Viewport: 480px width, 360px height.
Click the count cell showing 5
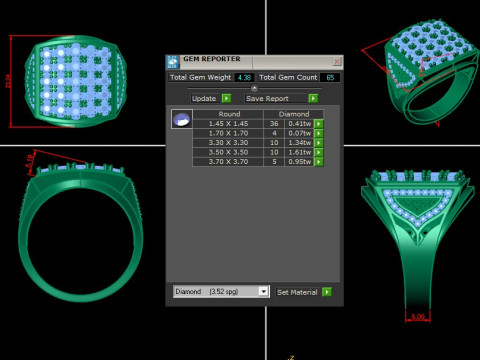click(x=274, y=162)
